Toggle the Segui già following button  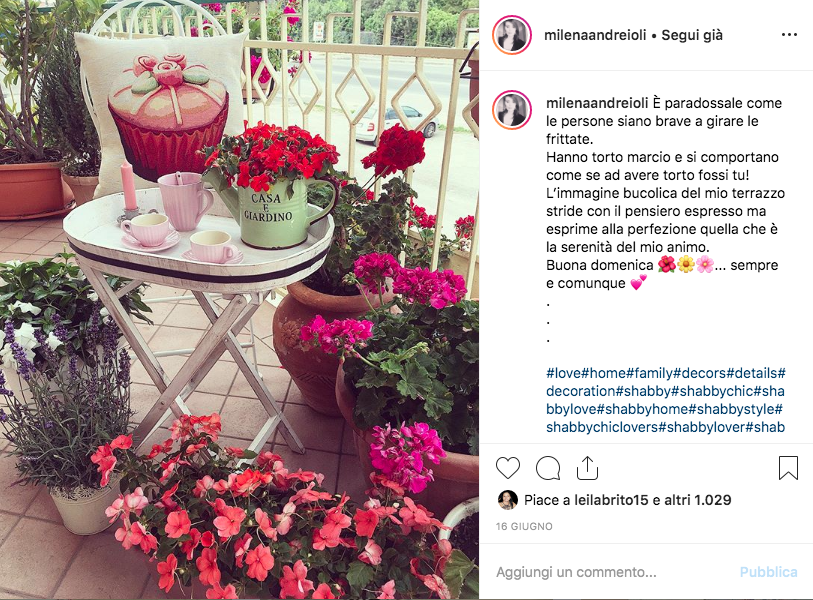click(x=692, y=35)
